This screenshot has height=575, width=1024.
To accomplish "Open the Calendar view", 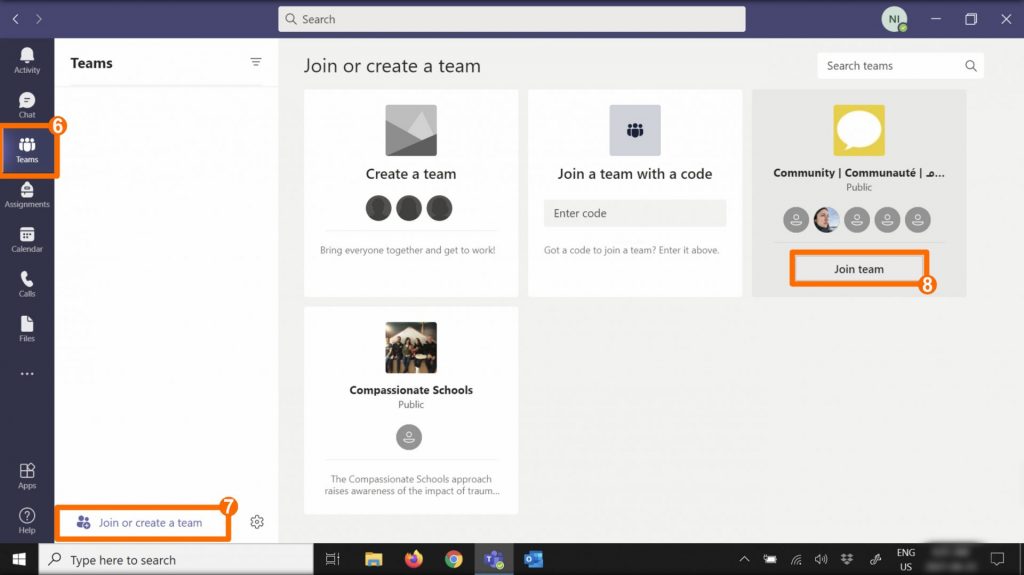I will pos(27,240).
